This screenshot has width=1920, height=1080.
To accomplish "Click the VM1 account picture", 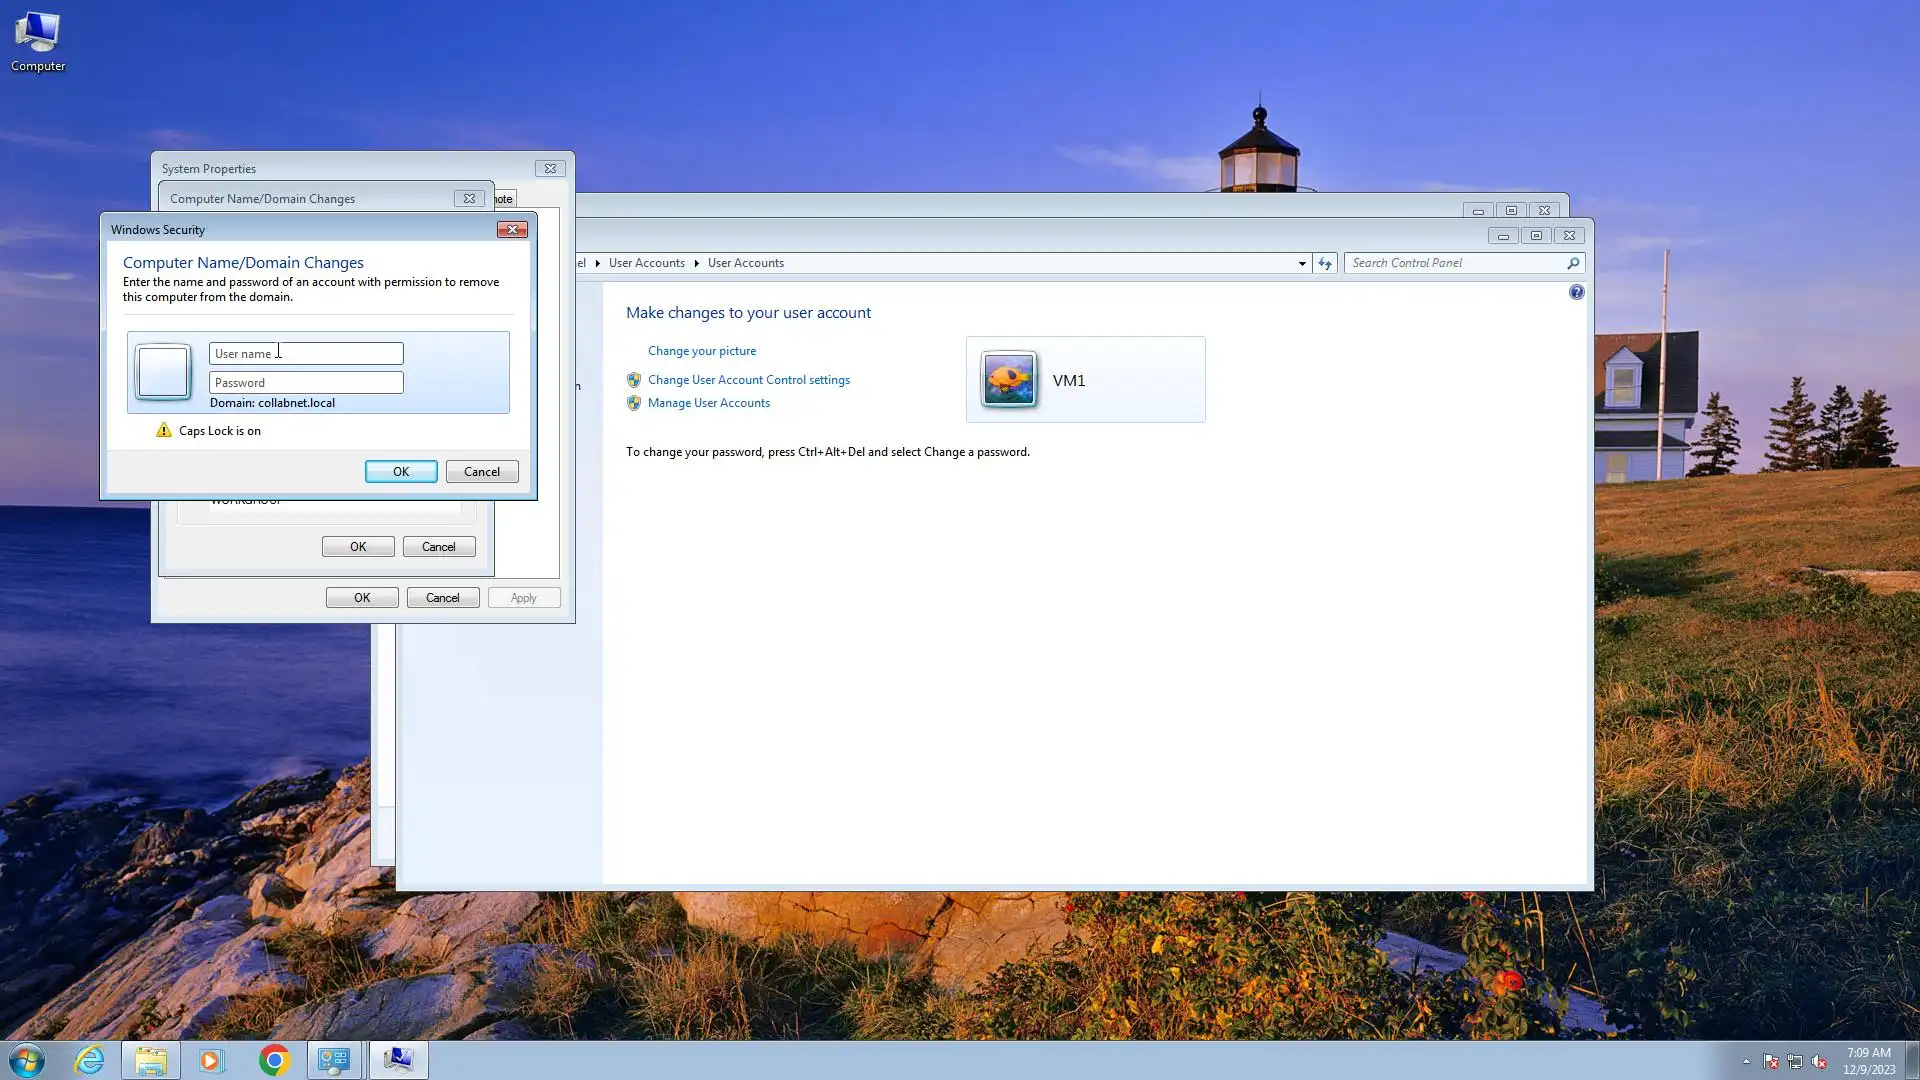I will pos(1008,380).
